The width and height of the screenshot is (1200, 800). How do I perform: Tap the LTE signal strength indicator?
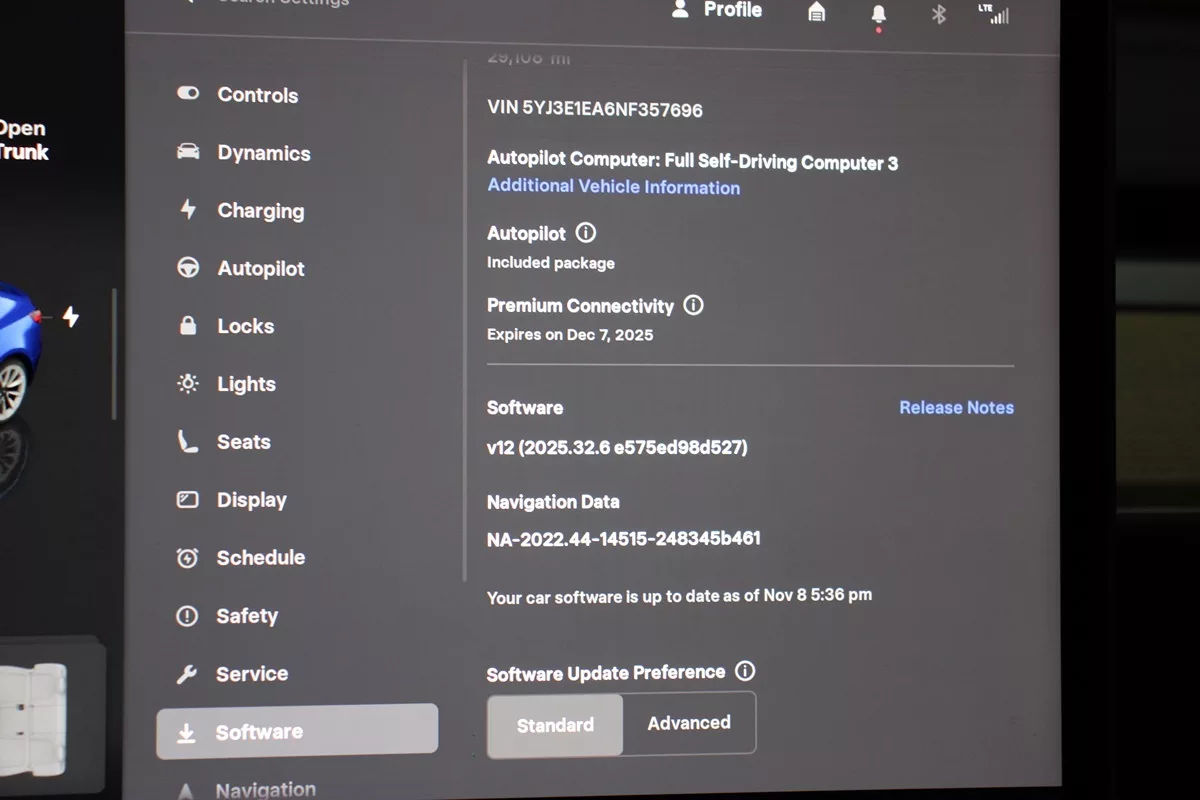pos(994,14)
